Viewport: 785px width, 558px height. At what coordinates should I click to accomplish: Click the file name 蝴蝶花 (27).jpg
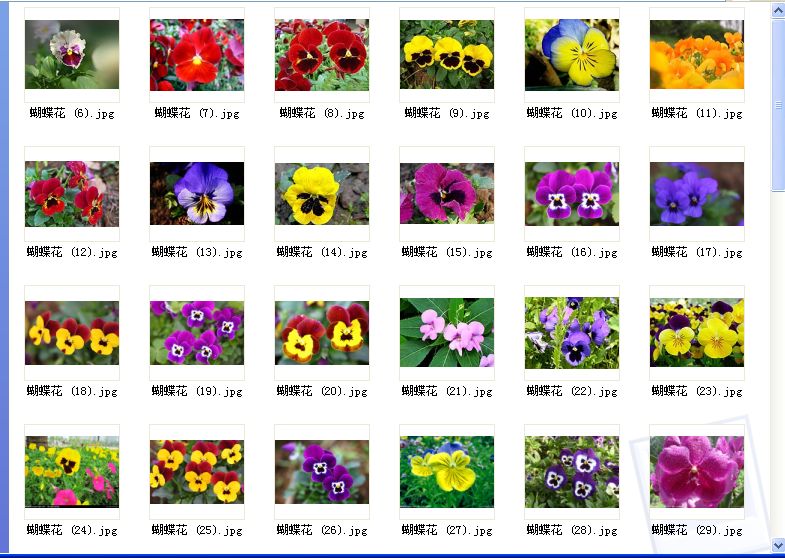pos(447,530)
